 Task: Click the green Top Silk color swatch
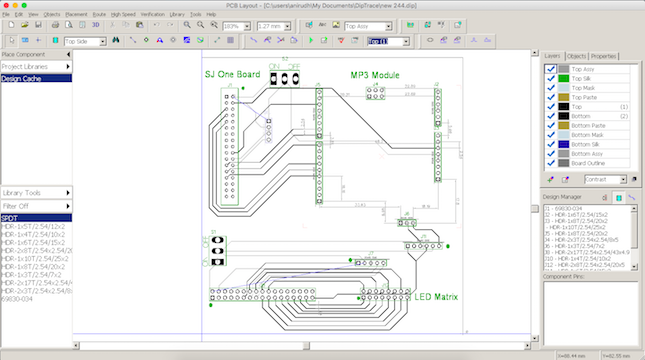pyautogui.click(x=564, y=79)
